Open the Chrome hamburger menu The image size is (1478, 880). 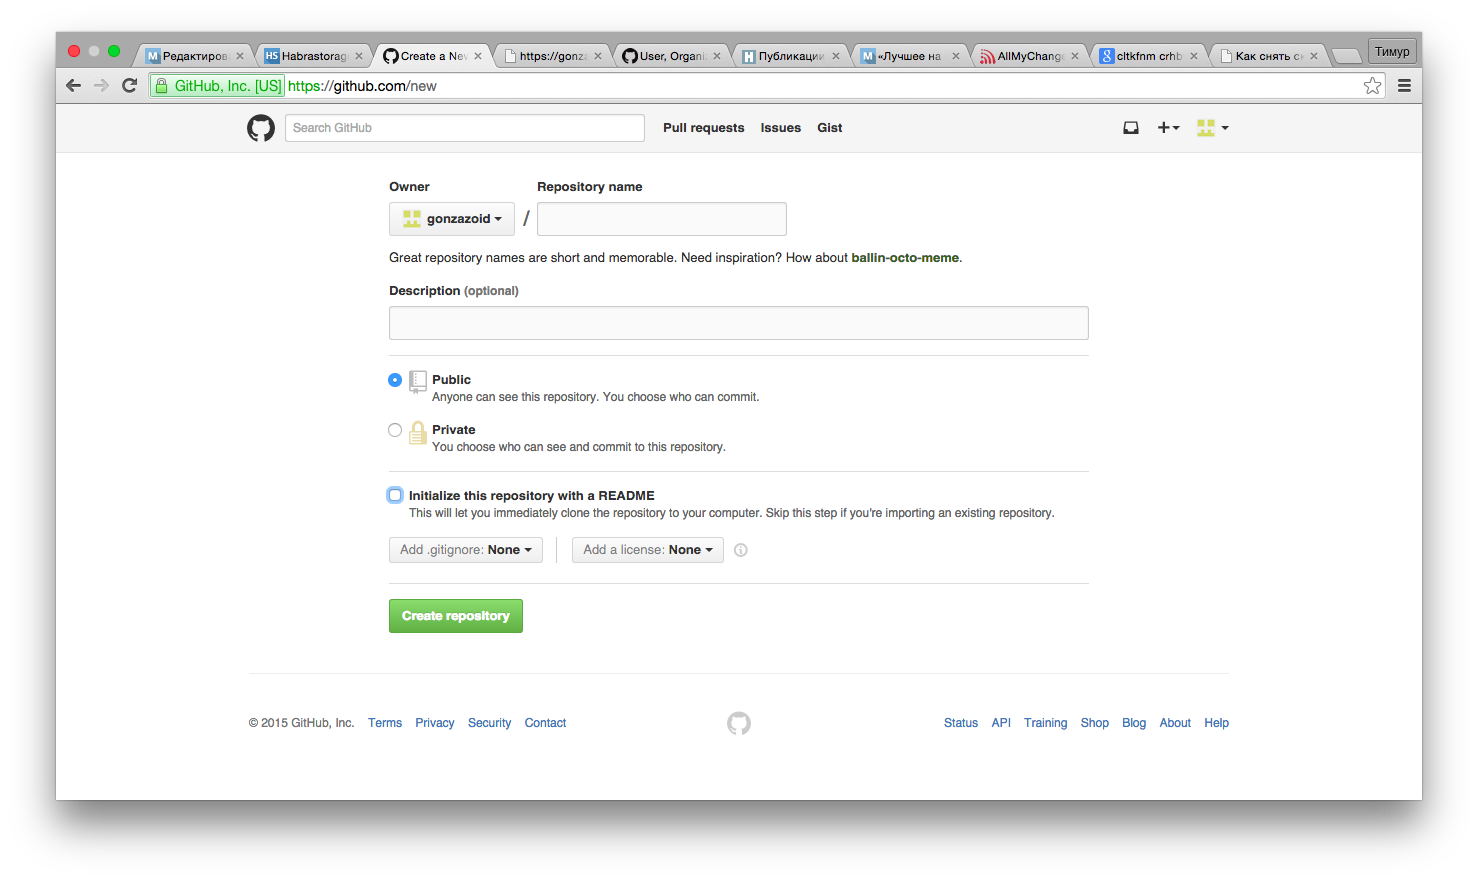[x=1404, y=86]
